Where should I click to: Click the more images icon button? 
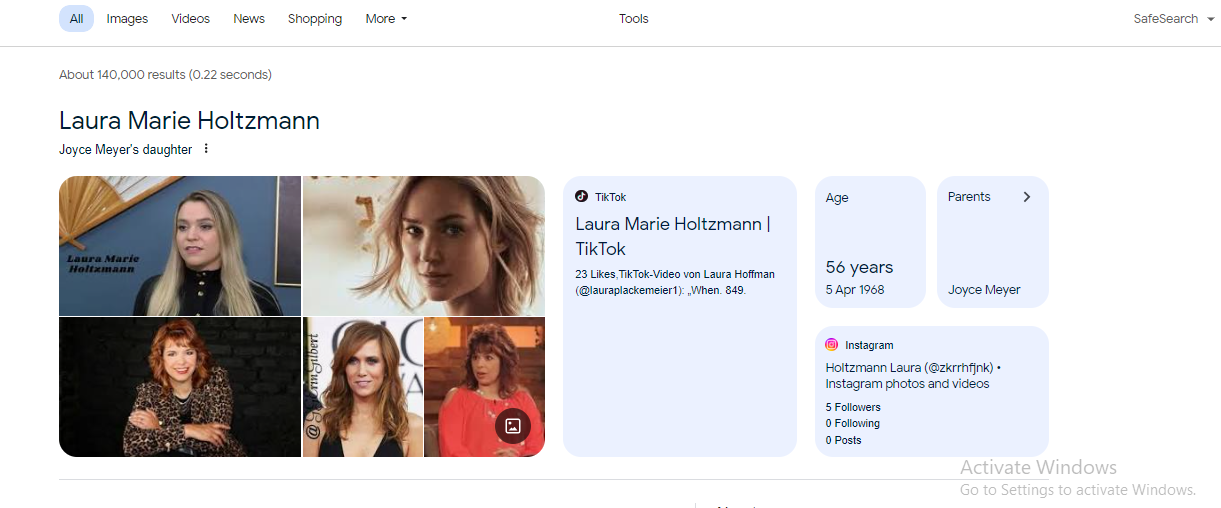513,426
